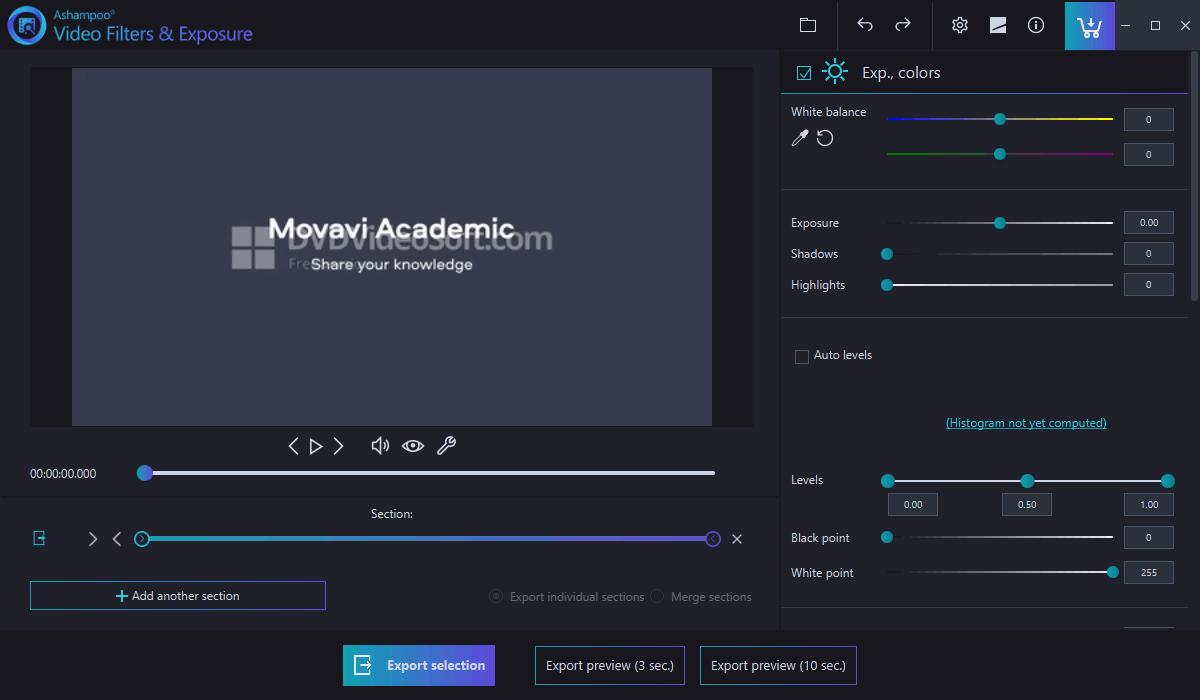Pick white balance with eyedropper

tap(799, 138)
